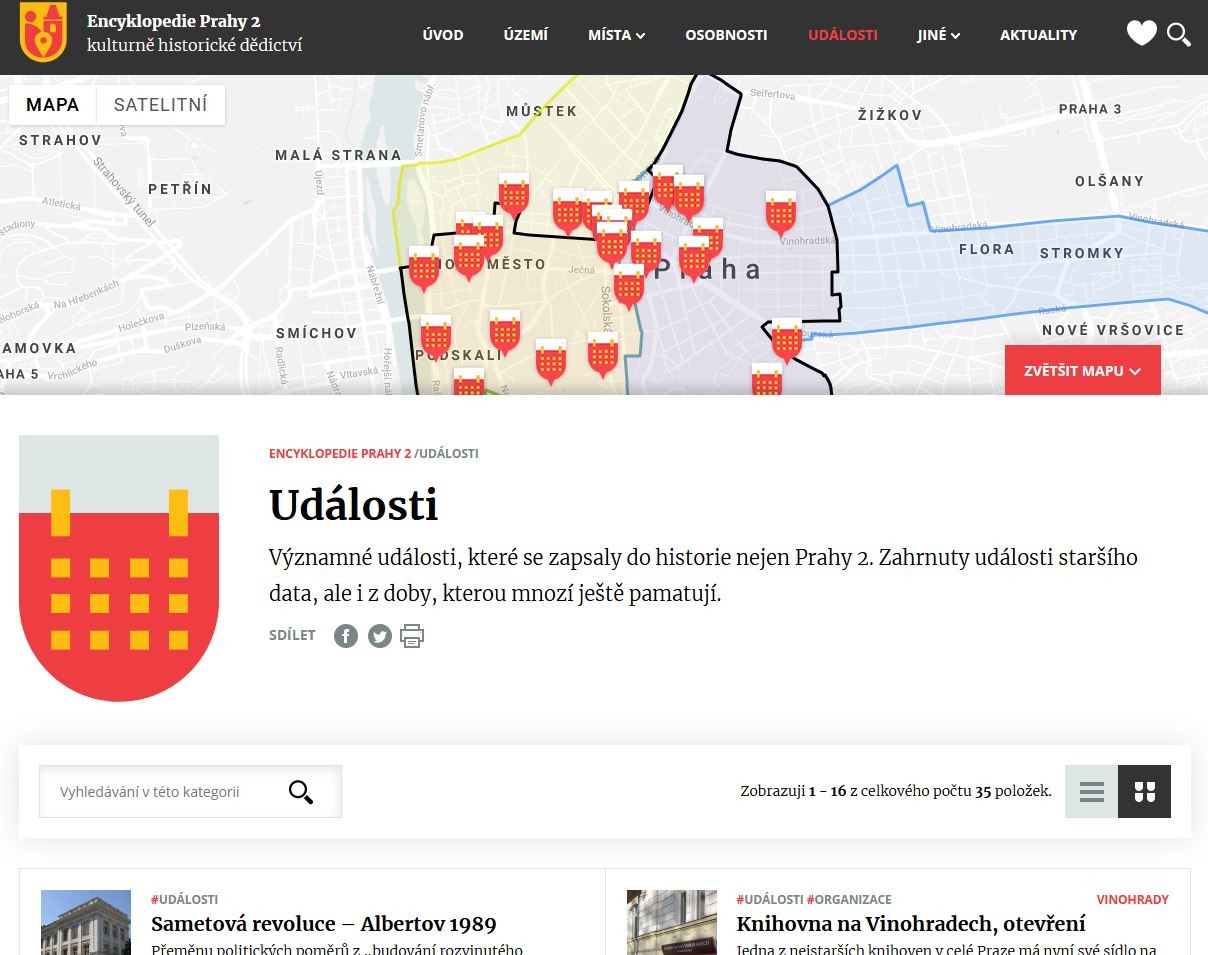Switch map to Mapa view
Viewport: 1208px width, 955px height.
(x=52, y=105)
